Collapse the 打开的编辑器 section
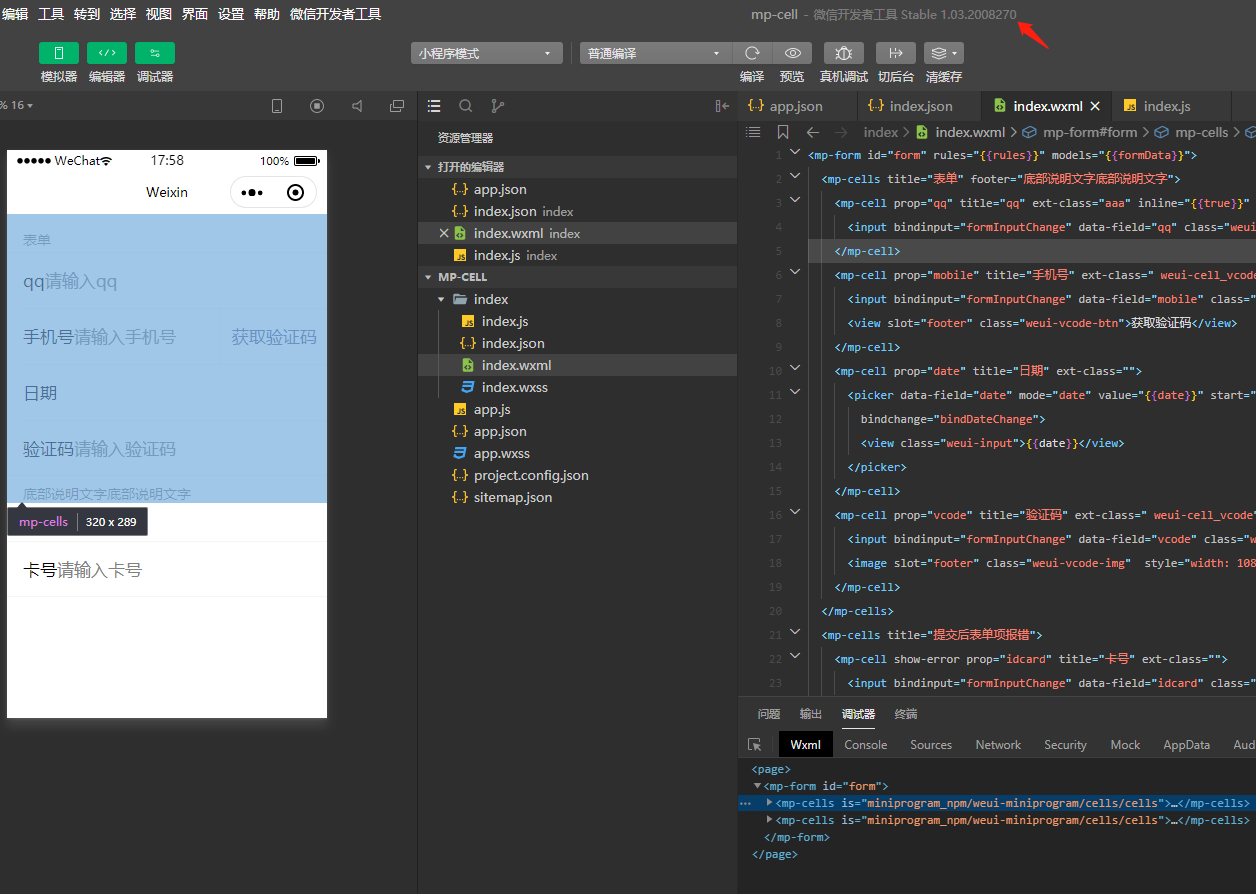The image size is (1256, 894). [x=428, y=167]
